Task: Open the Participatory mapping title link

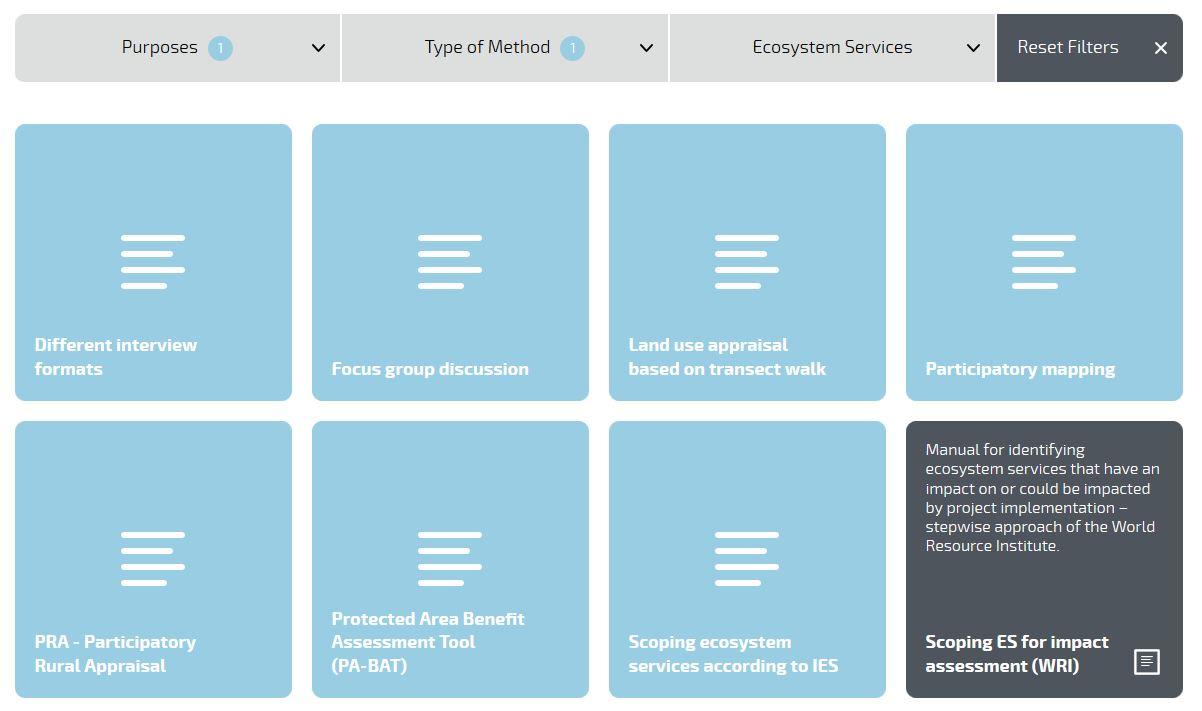Action: [1020, 369]
